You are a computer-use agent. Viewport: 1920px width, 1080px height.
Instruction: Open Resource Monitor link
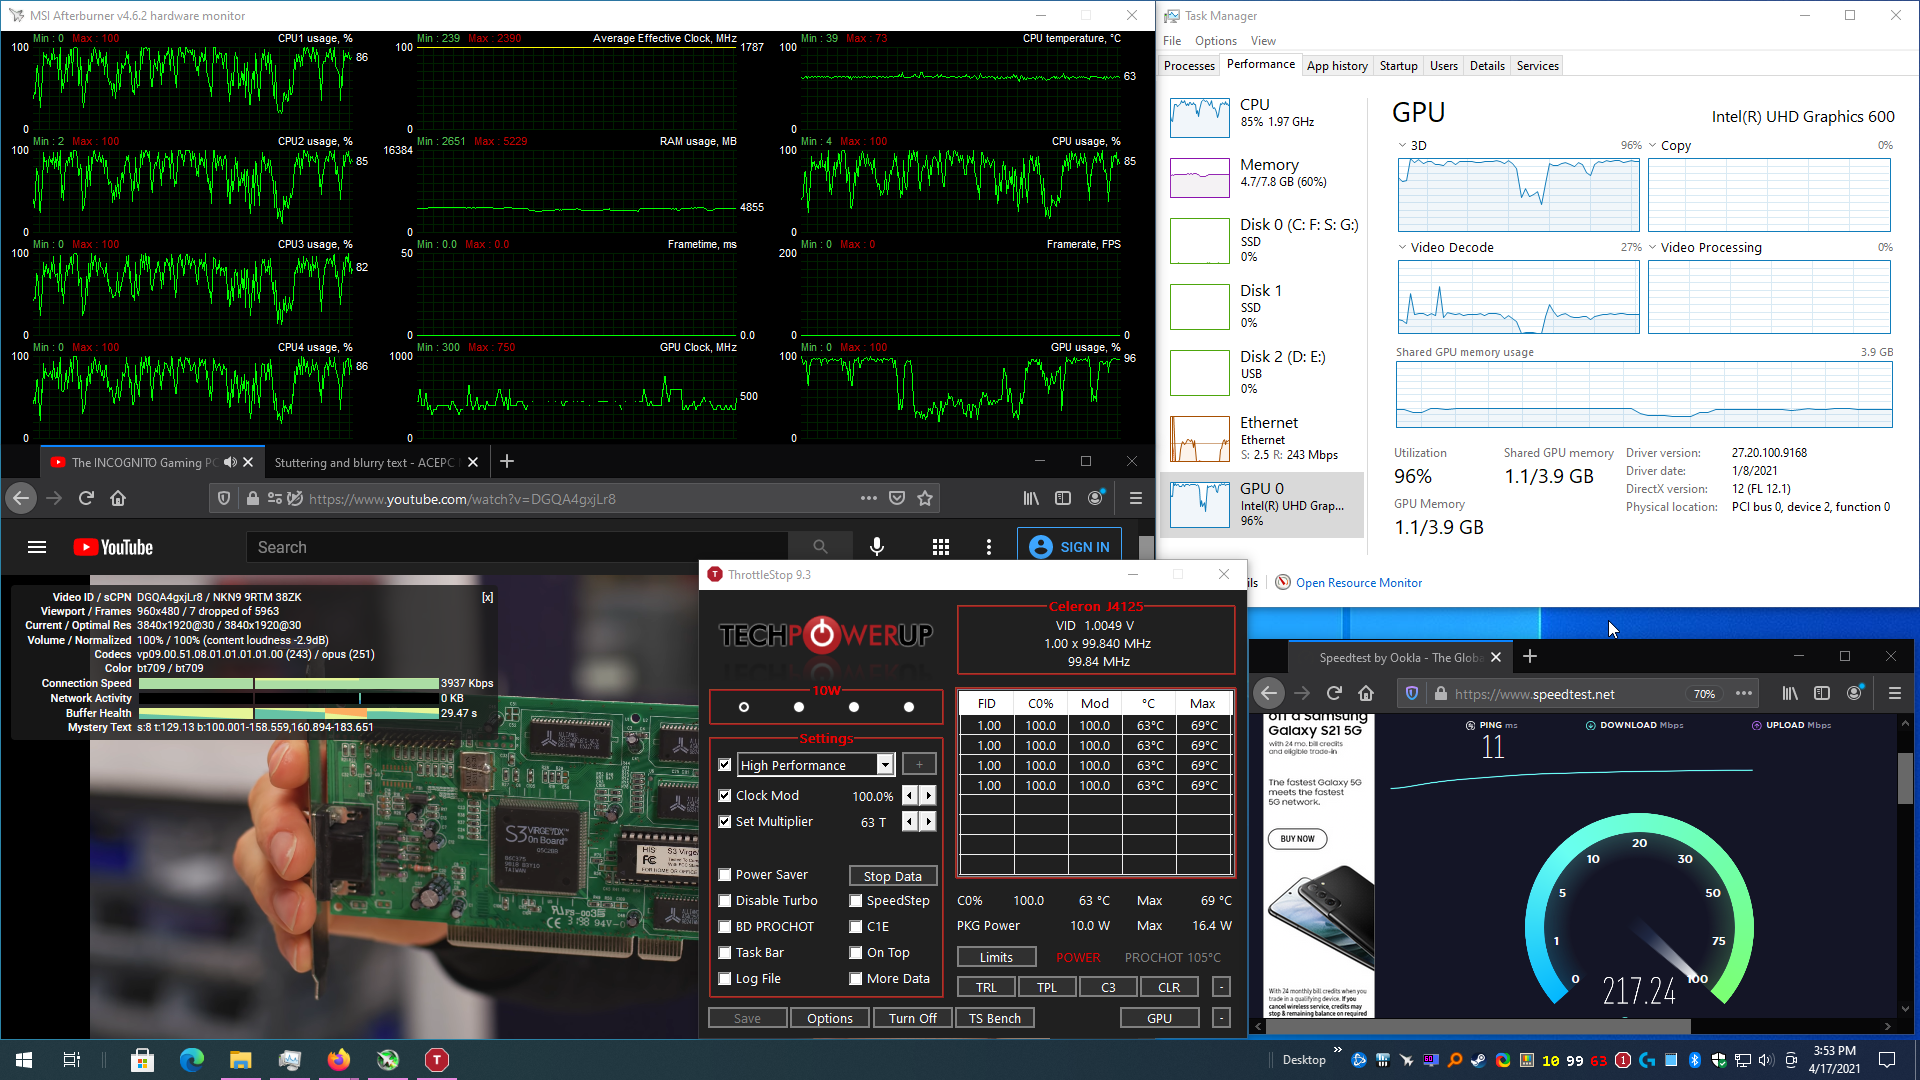point(1359,583)
